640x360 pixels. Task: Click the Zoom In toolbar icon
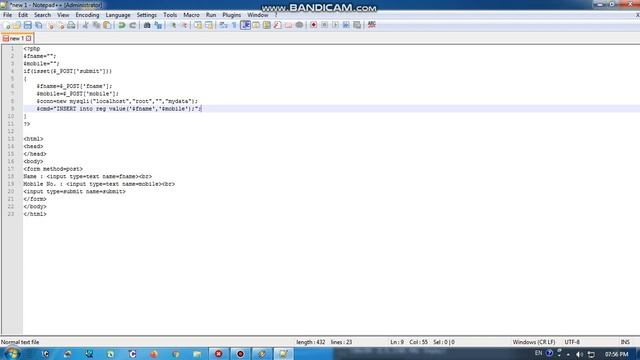[x=173, y=25]
